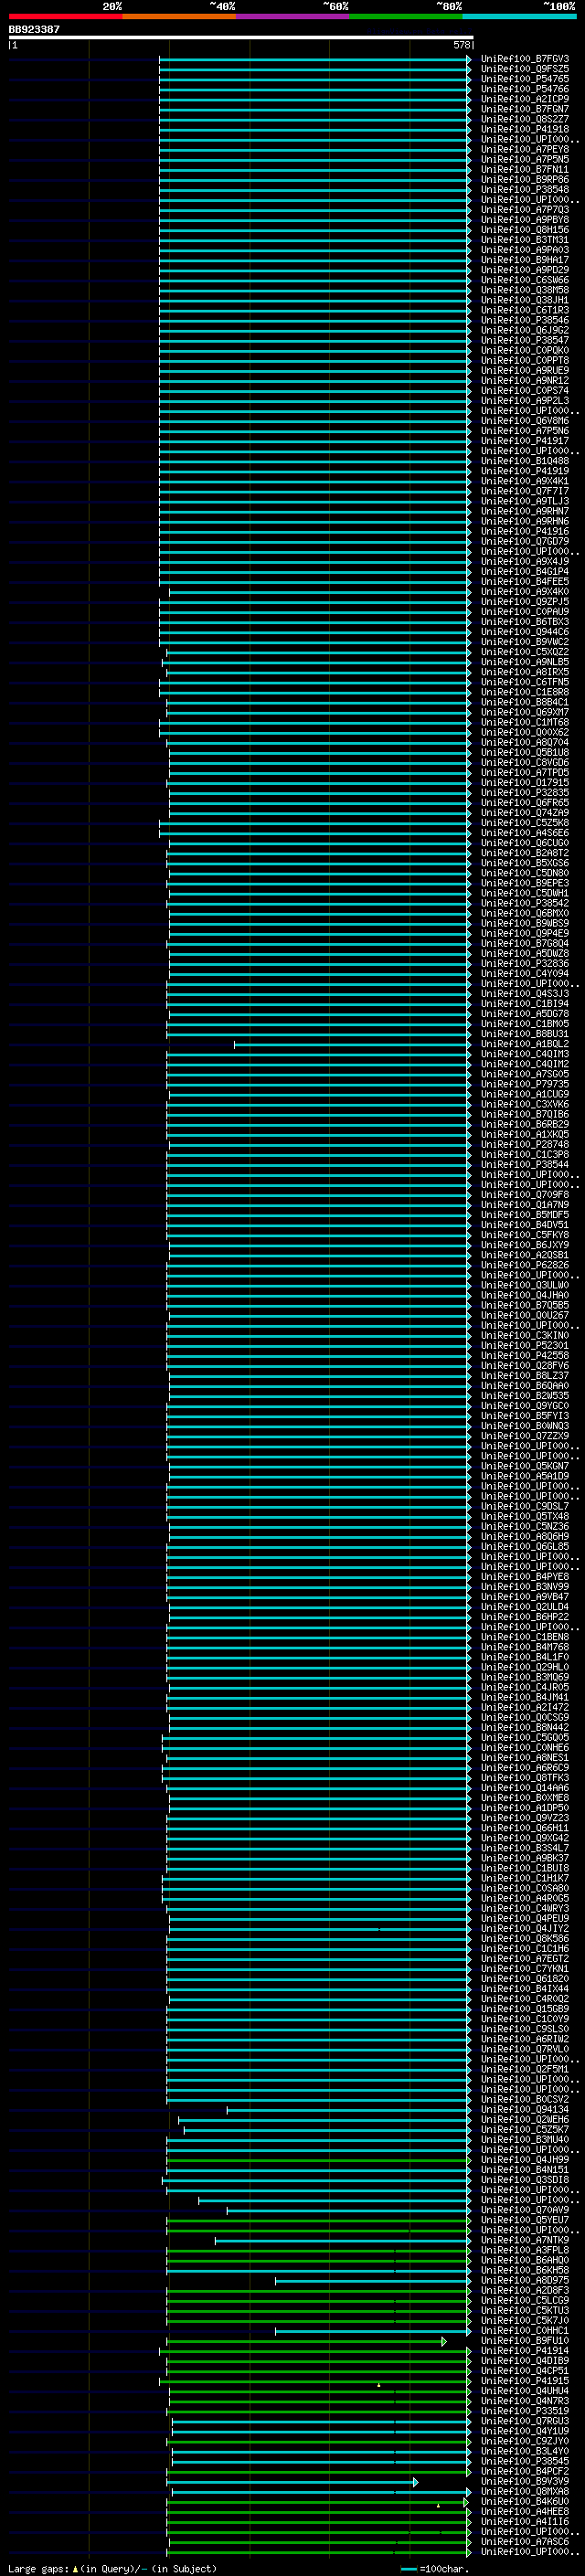Image resolution: width=585 pixels, height=2576 pixels.
Task: Pick hit UniRef100_Q0U267
Action: [x=525, y=1315]
